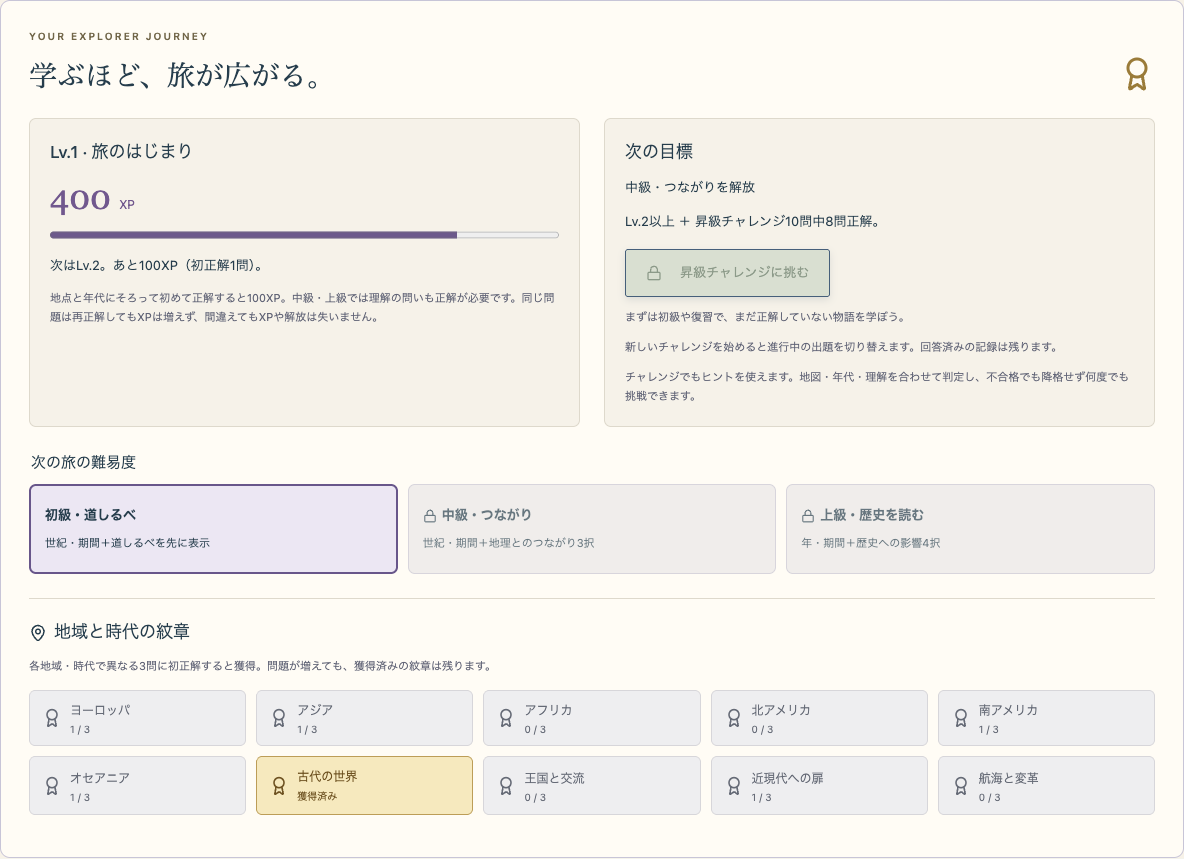Choose the locked 上級・歴史を読む difficulty

tap(970, 529)
